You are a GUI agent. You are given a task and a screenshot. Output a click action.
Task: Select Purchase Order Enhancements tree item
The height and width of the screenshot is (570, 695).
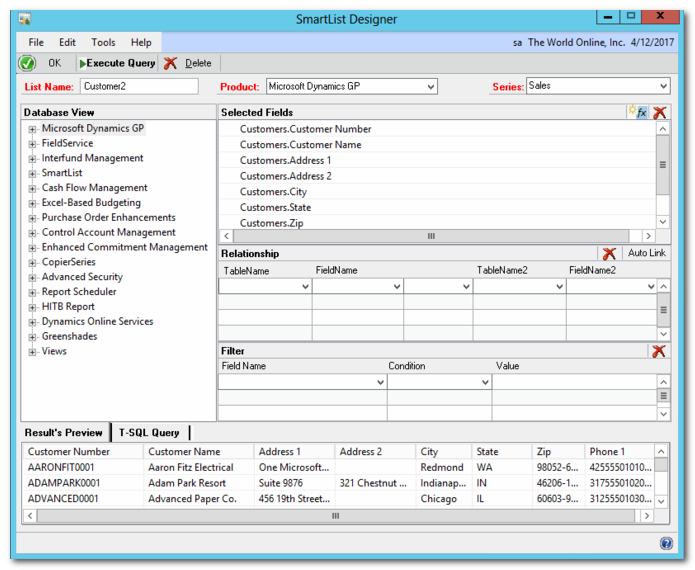(x=109, y=218)
